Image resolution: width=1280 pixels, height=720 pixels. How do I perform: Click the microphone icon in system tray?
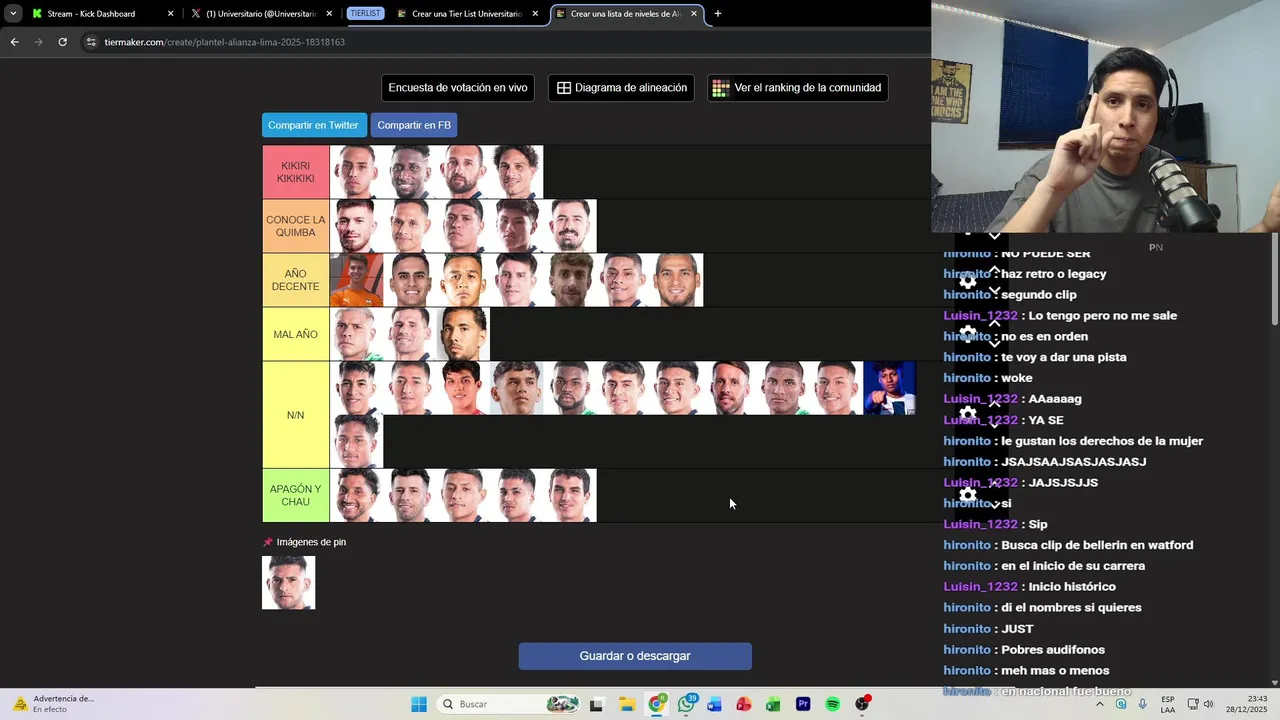pos(1142,704)
